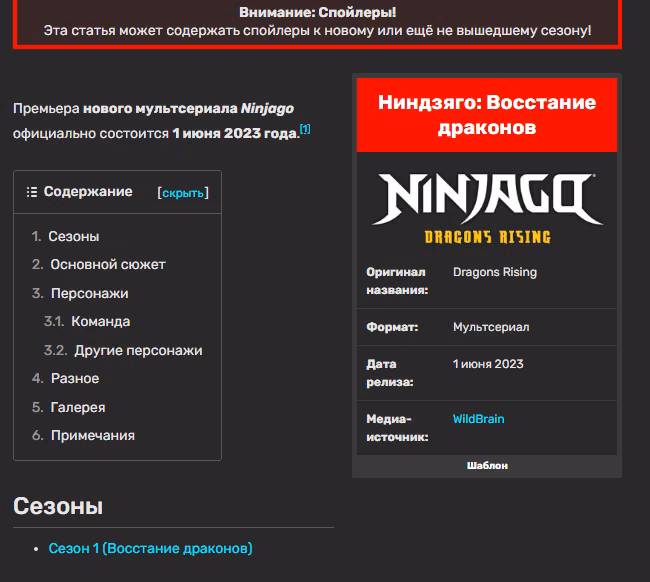650x582 pixels.
Task: Select the Dragons Rising original name value
Action: point(495,272)
